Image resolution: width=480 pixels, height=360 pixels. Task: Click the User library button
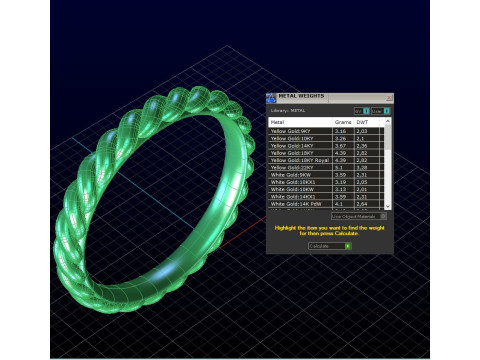(x=380, y=111)
